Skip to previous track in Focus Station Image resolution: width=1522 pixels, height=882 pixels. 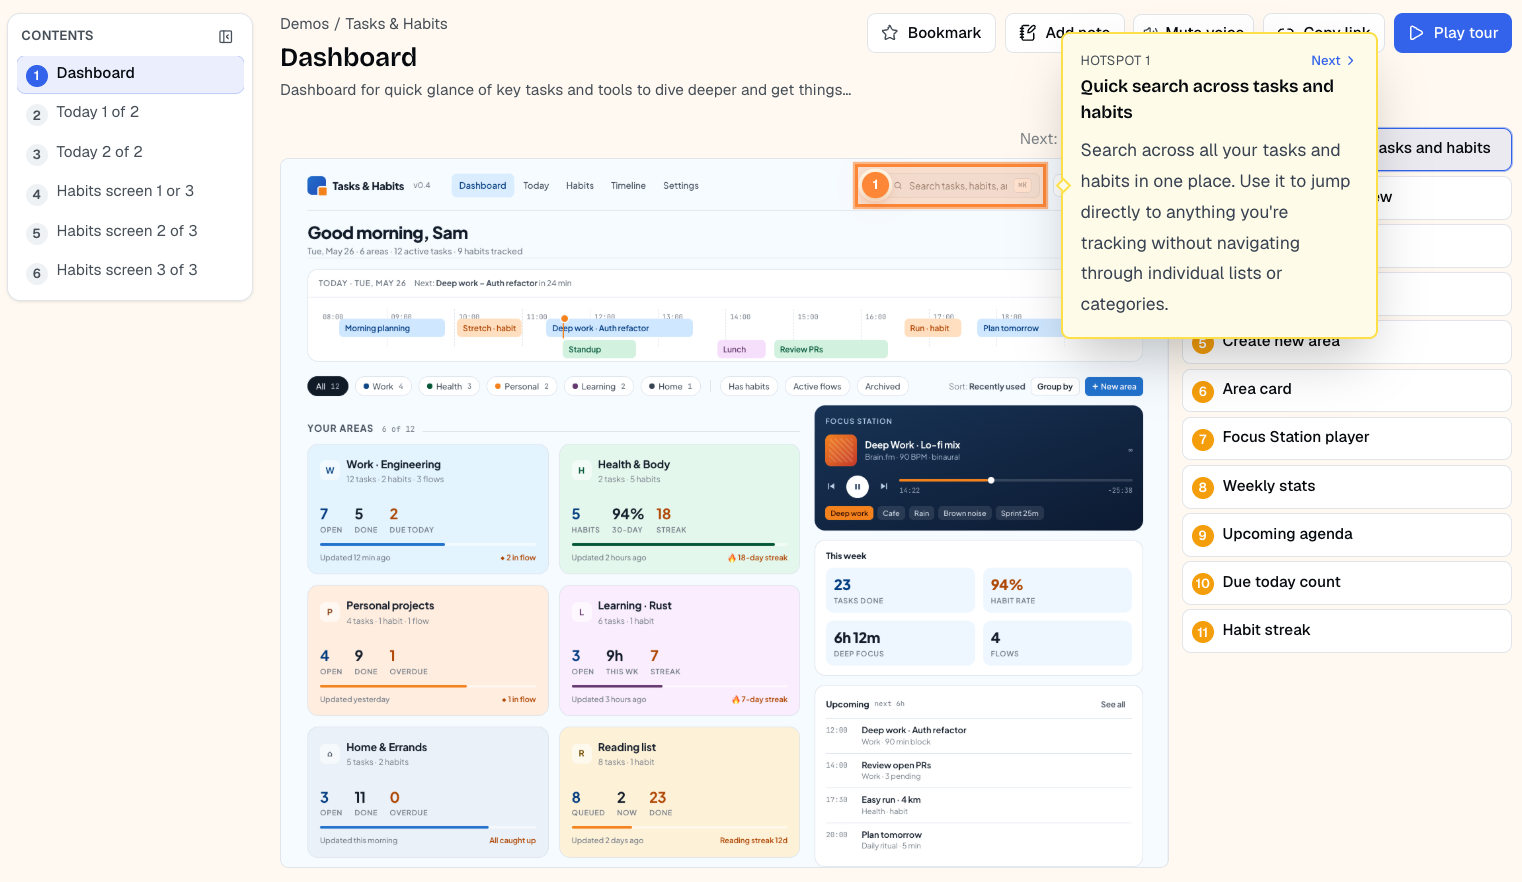[x=831, y=487]
